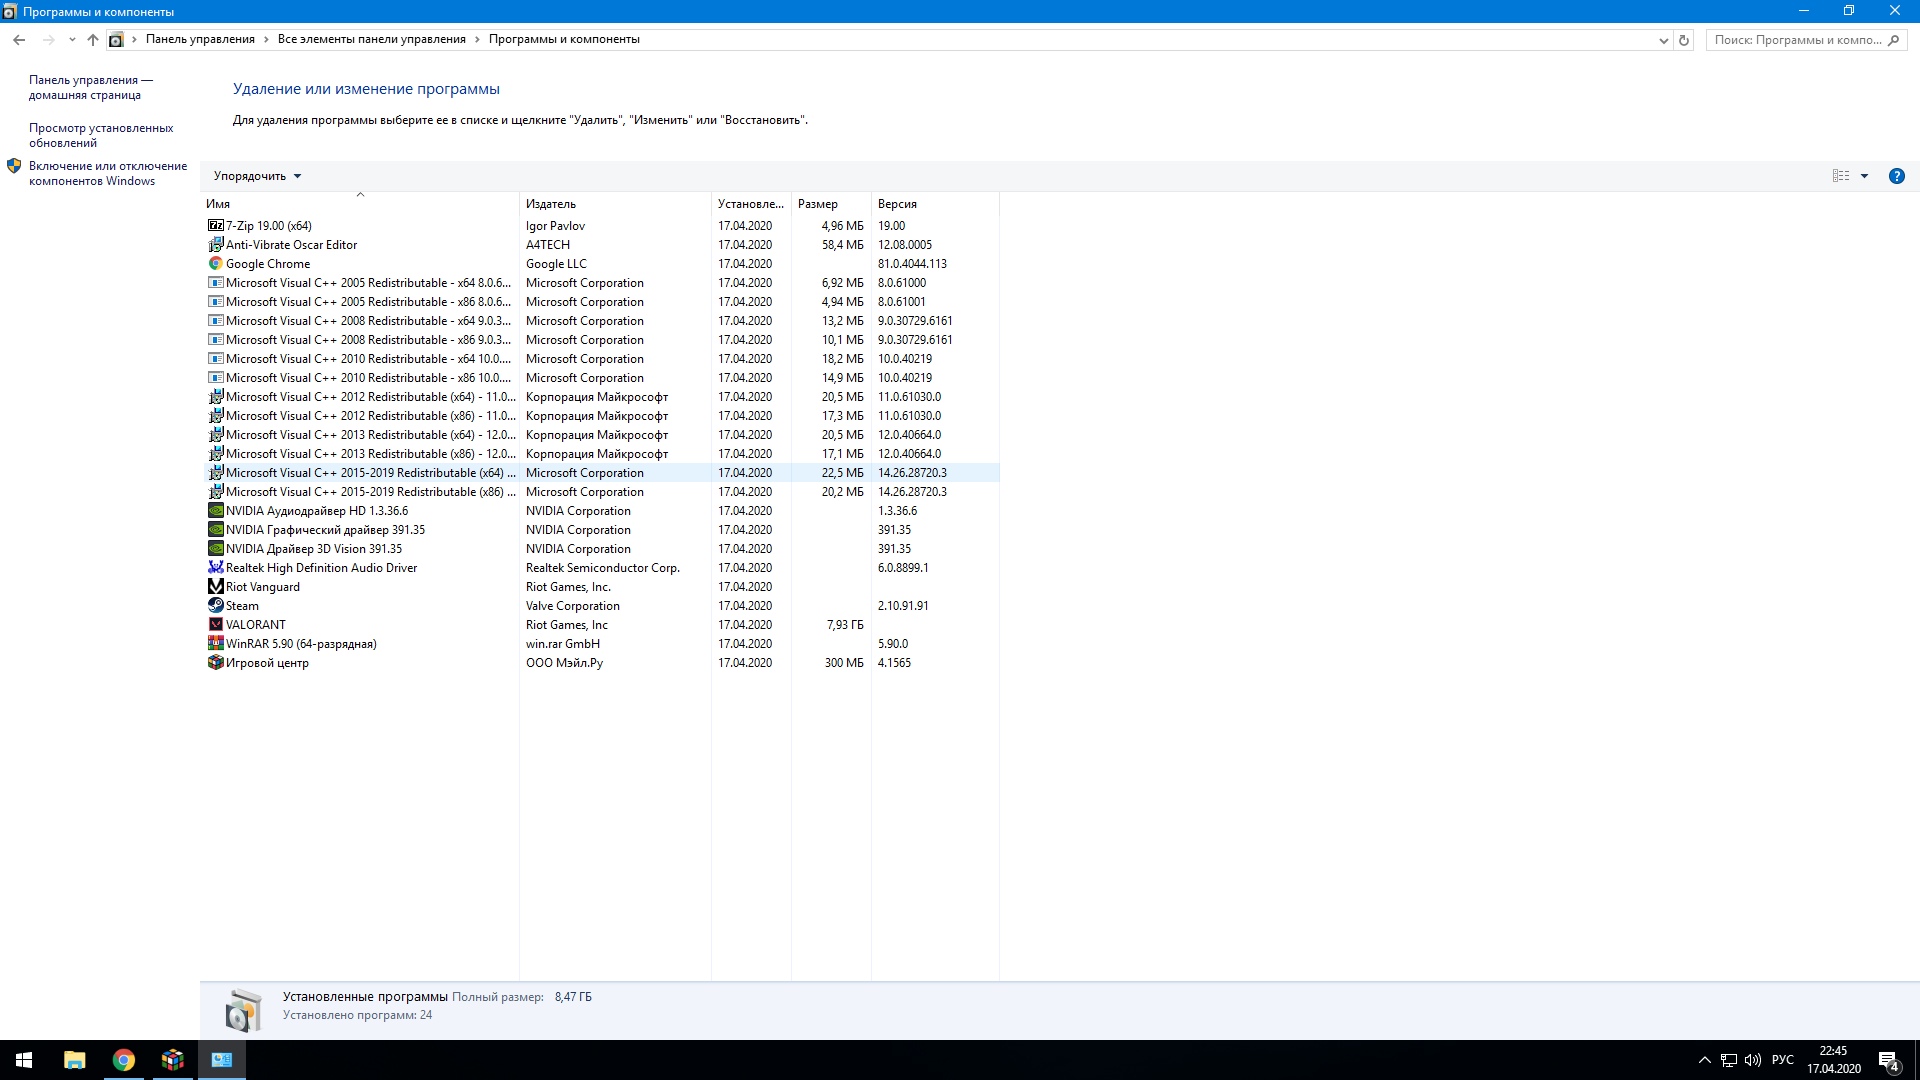Sort by the Имя column header
The image size is (1920, 1080).
coord(360,204)
